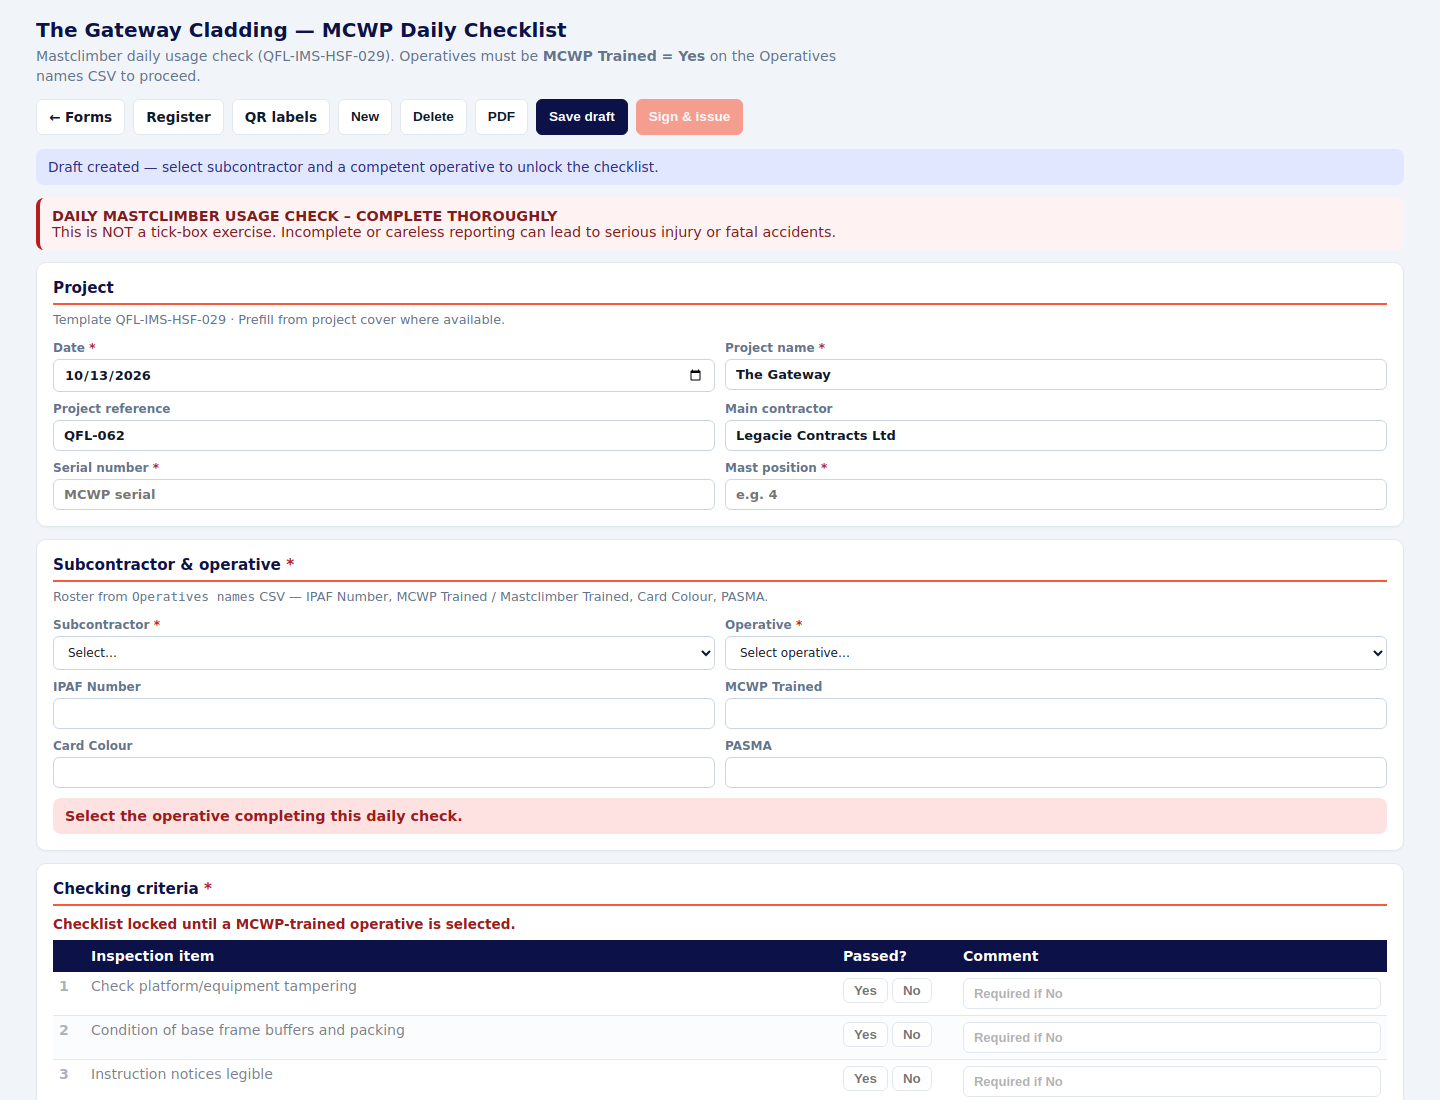1440x1100 pixels.
Task: Edit the Main contractor field
Action: (1056, 436)
